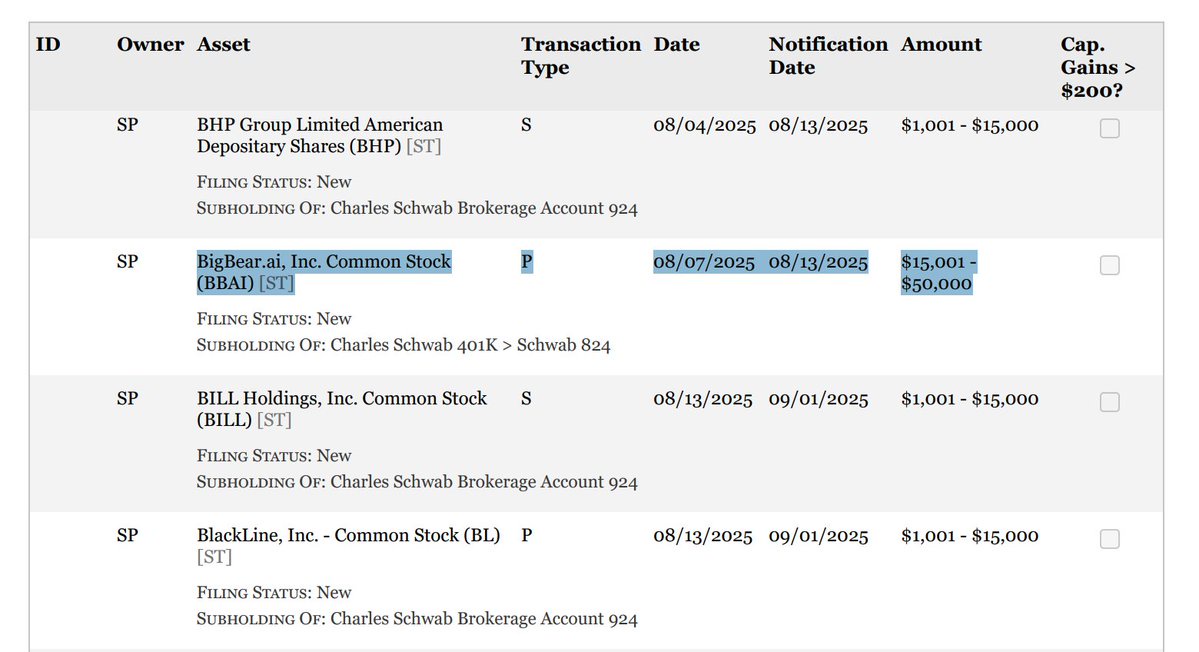
Task: Click highlighted $15,001 - $50,000 amount
Action: pos(937,273)
